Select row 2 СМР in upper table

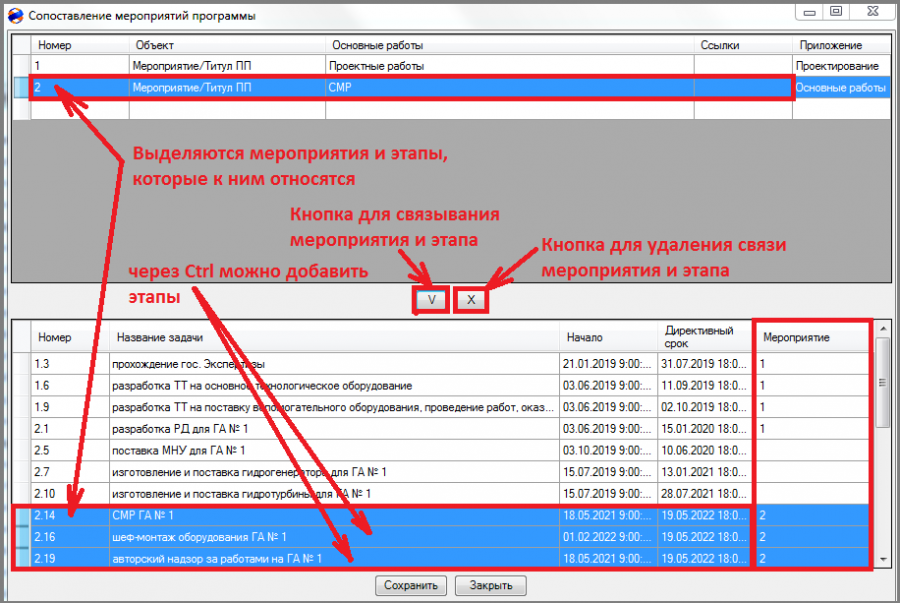tap(451, 87)
